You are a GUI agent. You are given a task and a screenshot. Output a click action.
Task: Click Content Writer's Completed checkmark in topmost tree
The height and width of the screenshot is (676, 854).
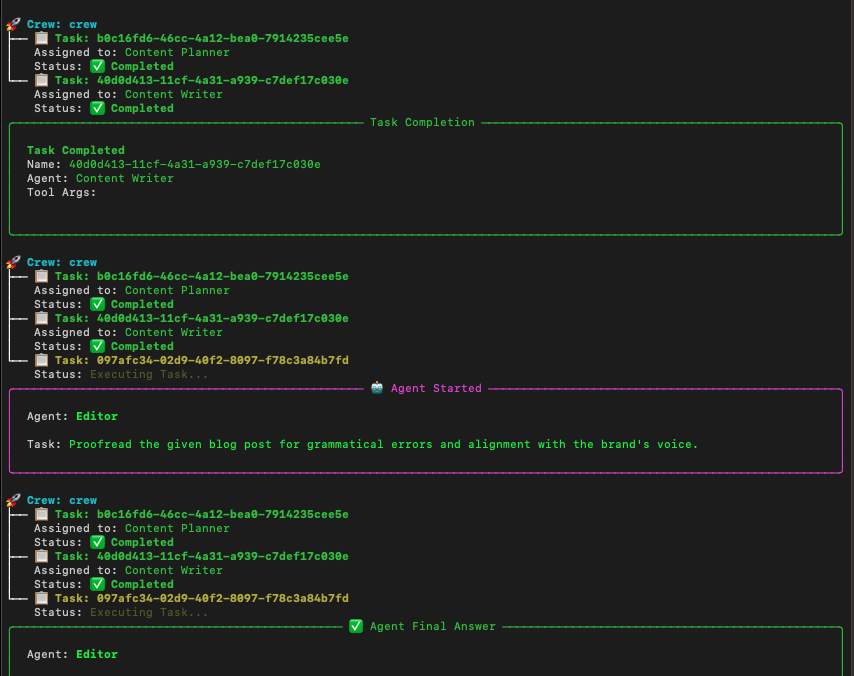coord(97,108)
